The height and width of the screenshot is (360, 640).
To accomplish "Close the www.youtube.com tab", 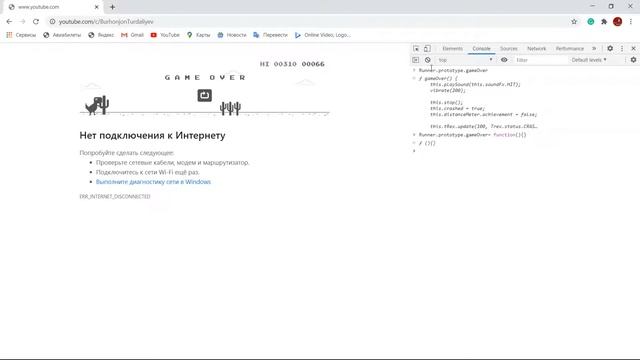I will coord(97,7).
